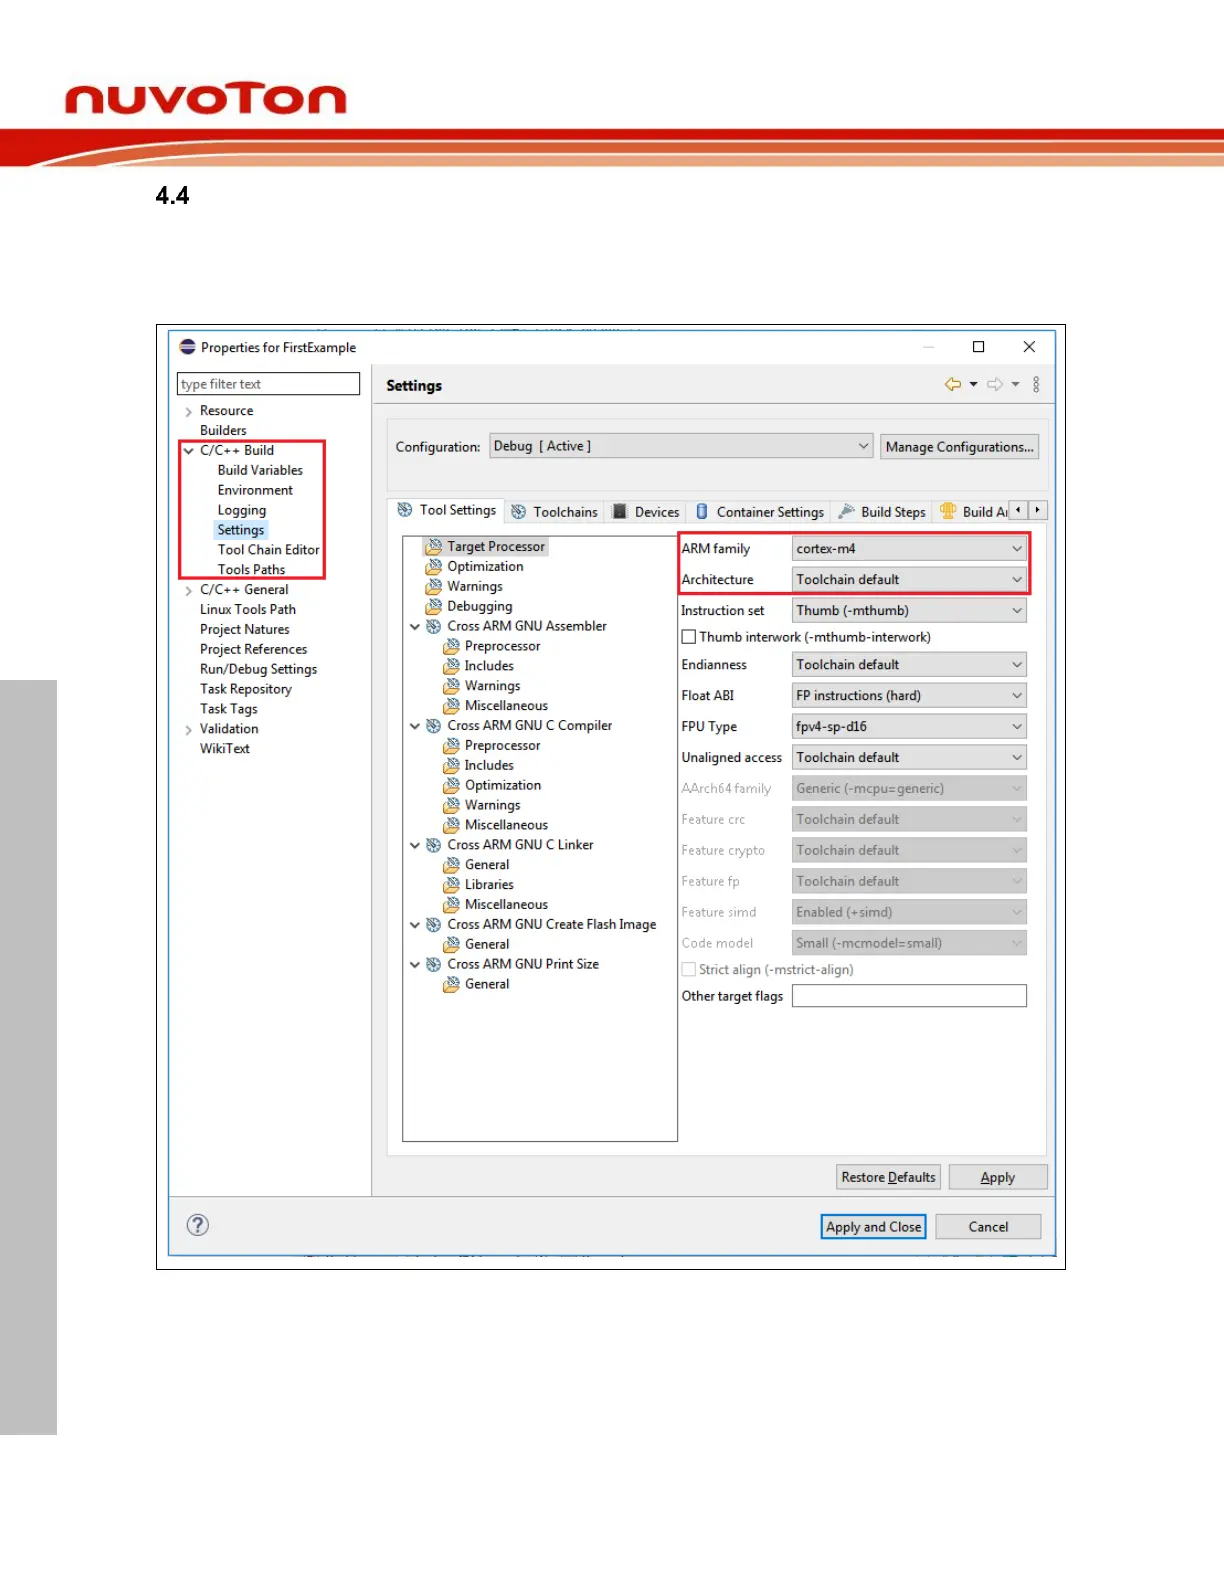1224x1584 pixels.
Task: Switch to the Devices tab
Action: pos(646,512)
